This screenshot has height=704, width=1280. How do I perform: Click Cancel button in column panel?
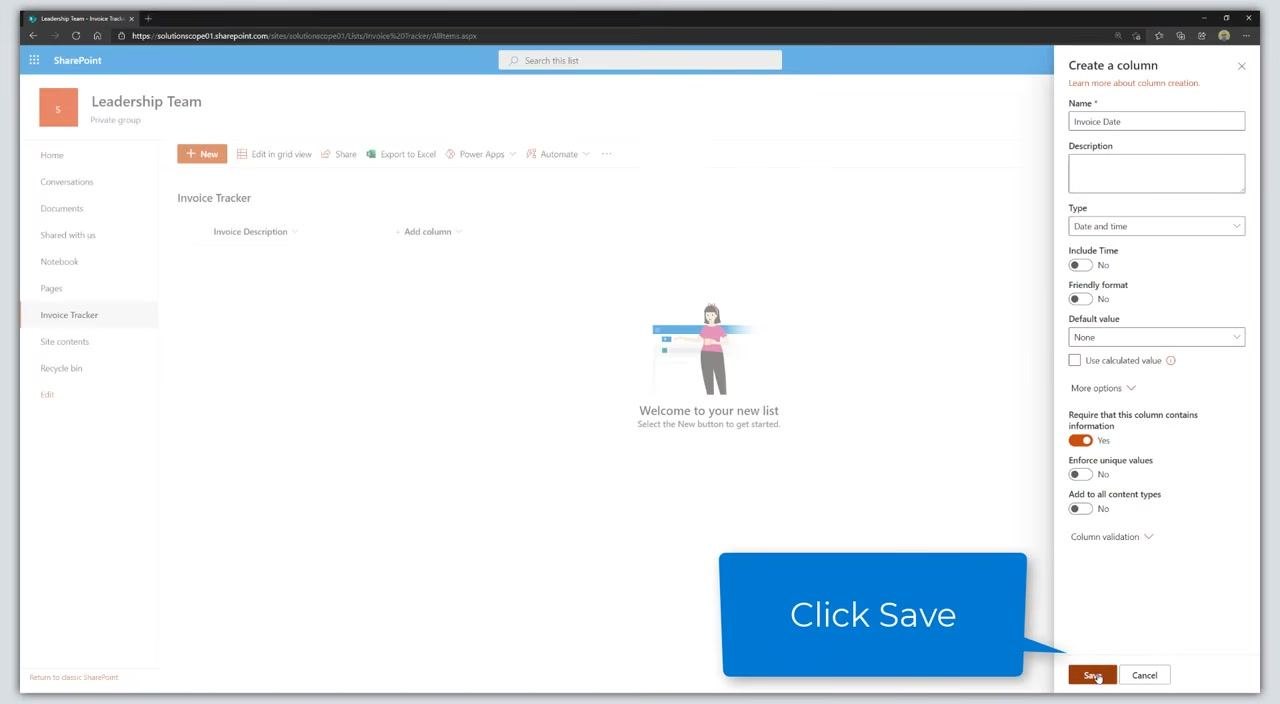click(1145, 675)
